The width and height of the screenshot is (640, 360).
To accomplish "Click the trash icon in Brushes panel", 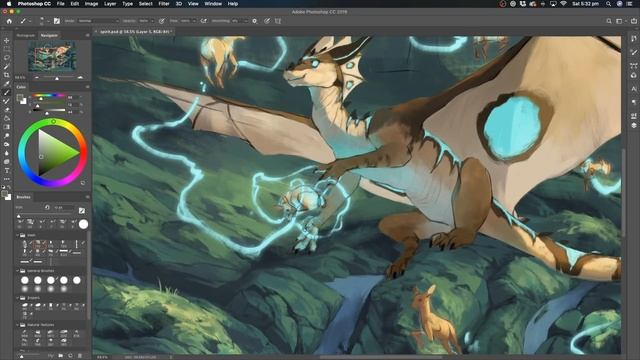I will 80,356.
